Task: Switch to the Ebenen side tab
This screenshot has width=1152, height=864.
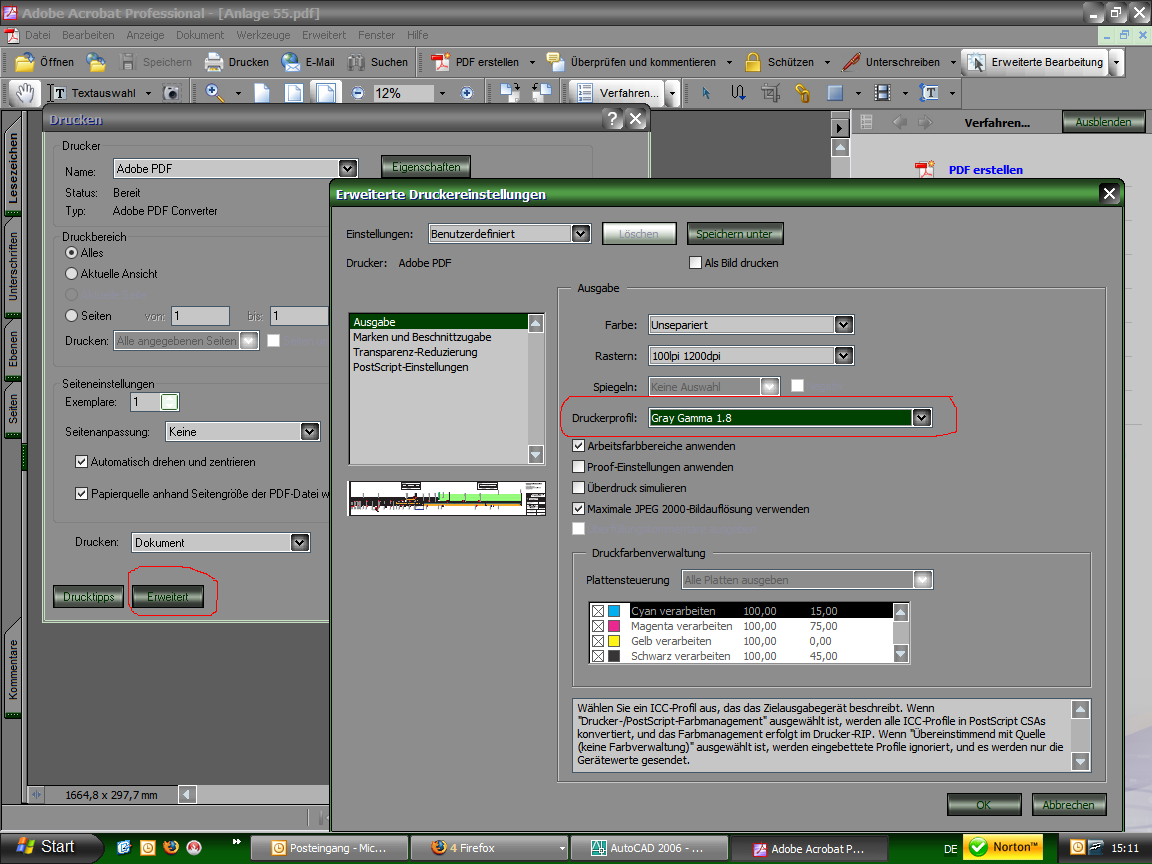Action: [x=13, y=349]
